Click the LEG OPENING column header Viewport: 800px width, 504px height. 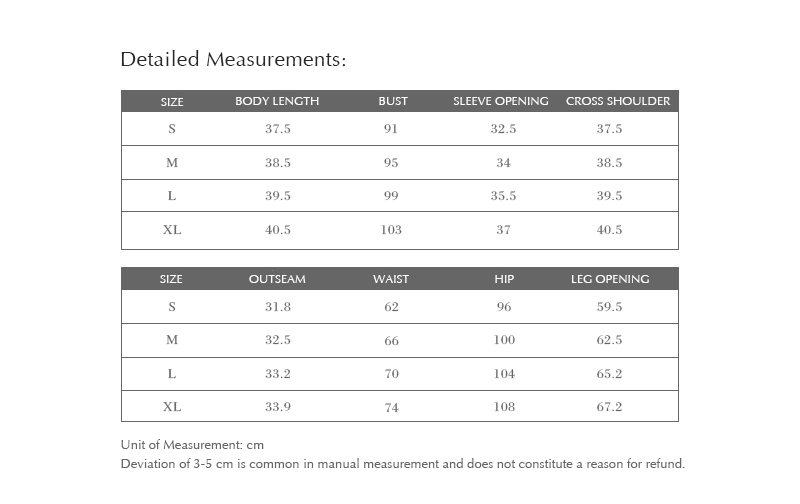(x=610, y=279)
